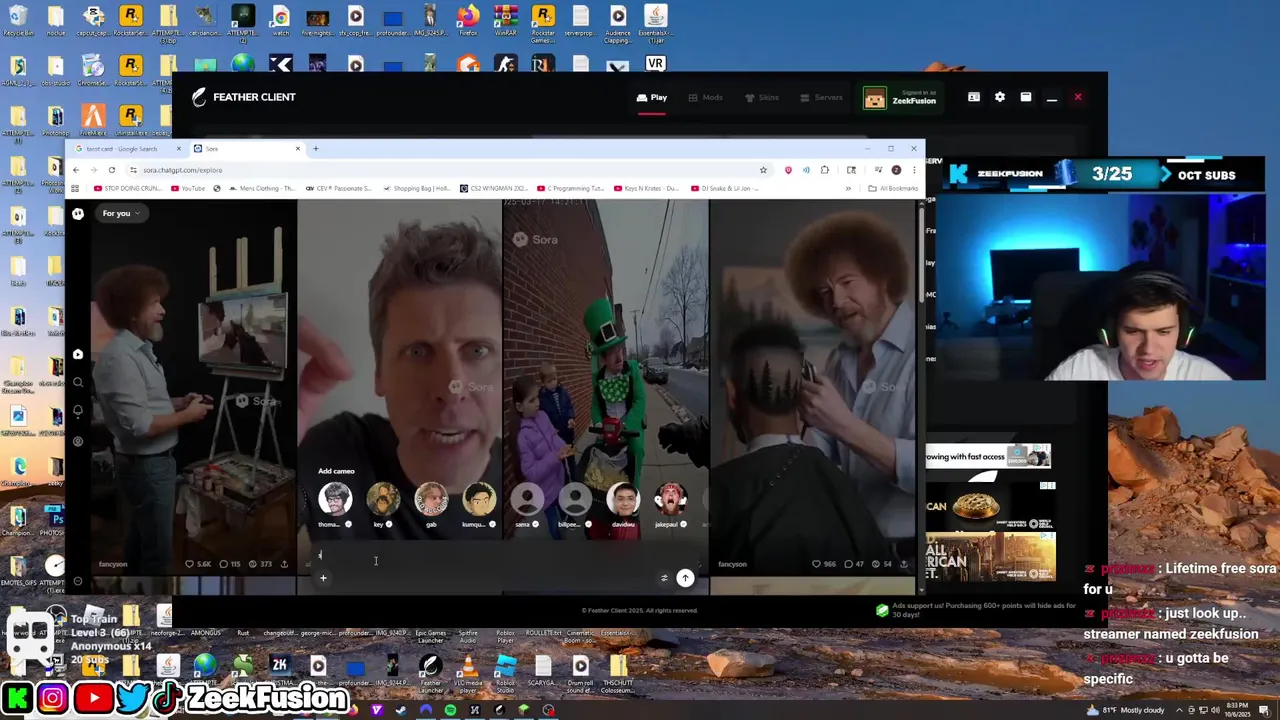Open the YouTube bookmark
Image resolution: width=1280 pixels, height=720 pixels.
[x=188, y=188]
